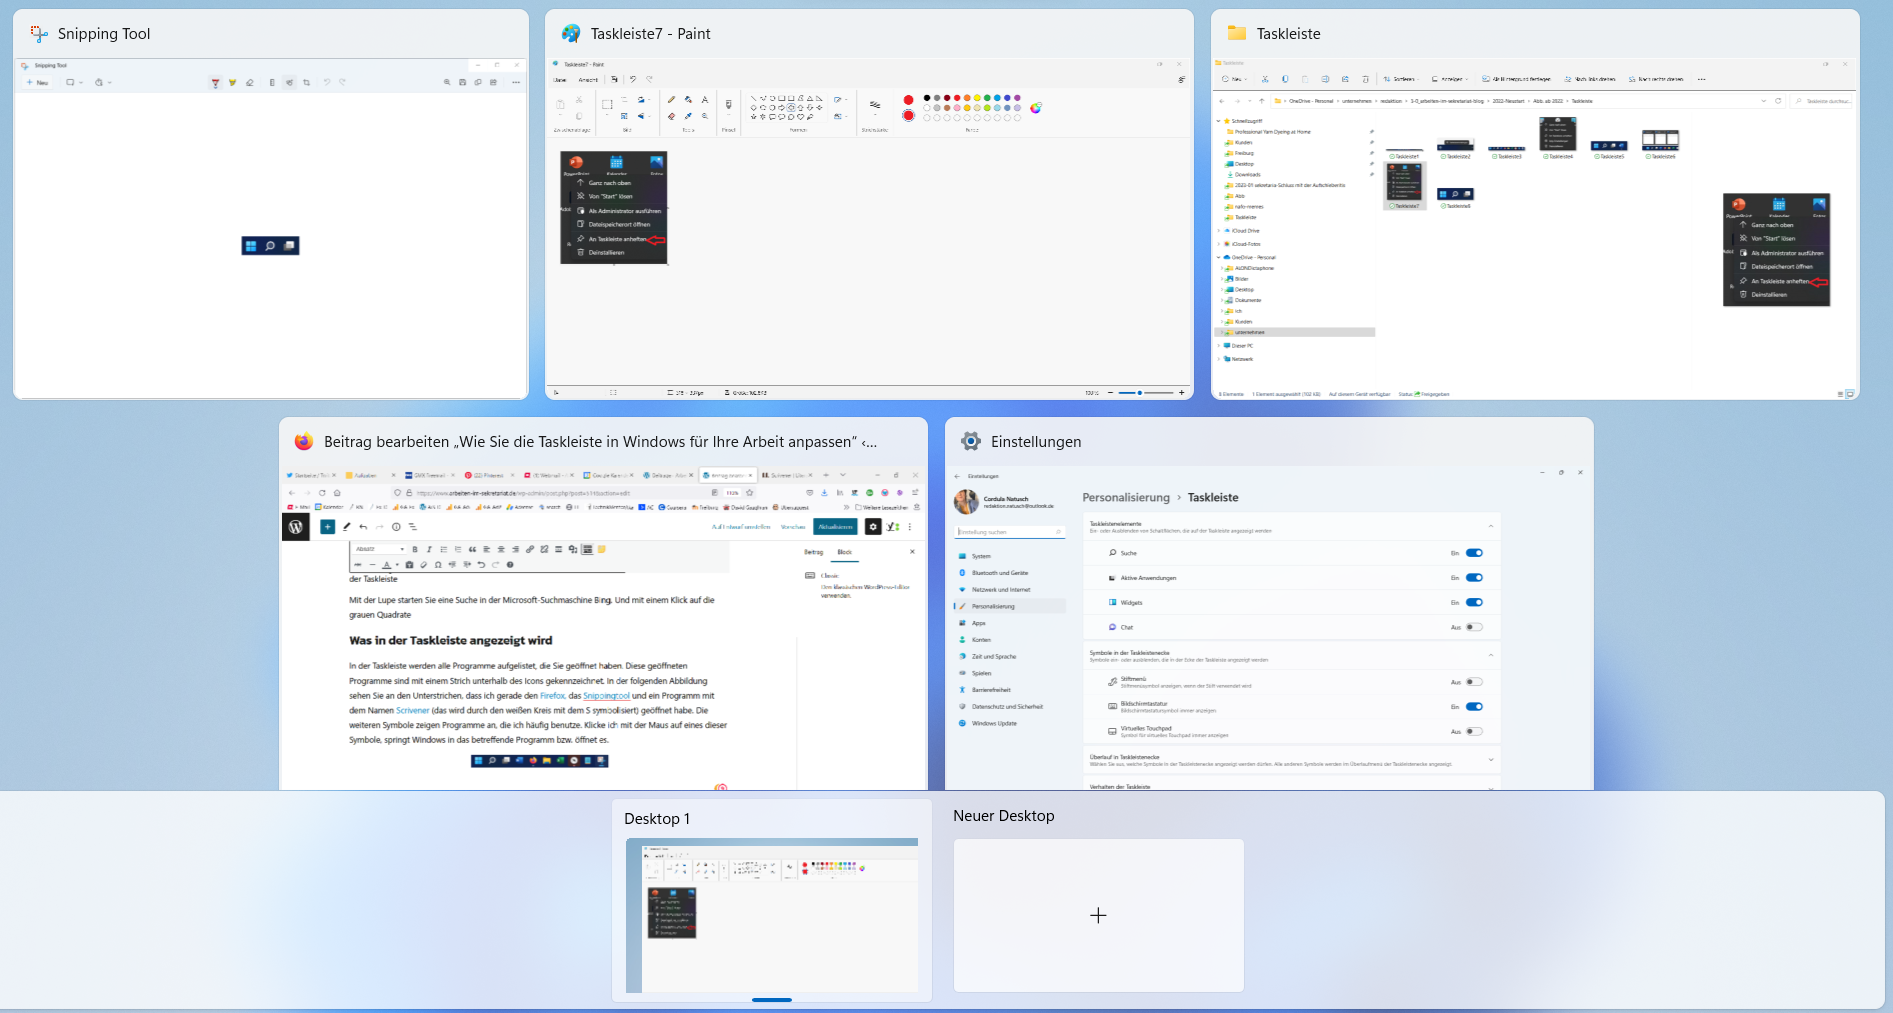Collapse Symbole in der Taskleistenecke section
This screenshot has width=1893, height=1013.
tap(1490, 655)
